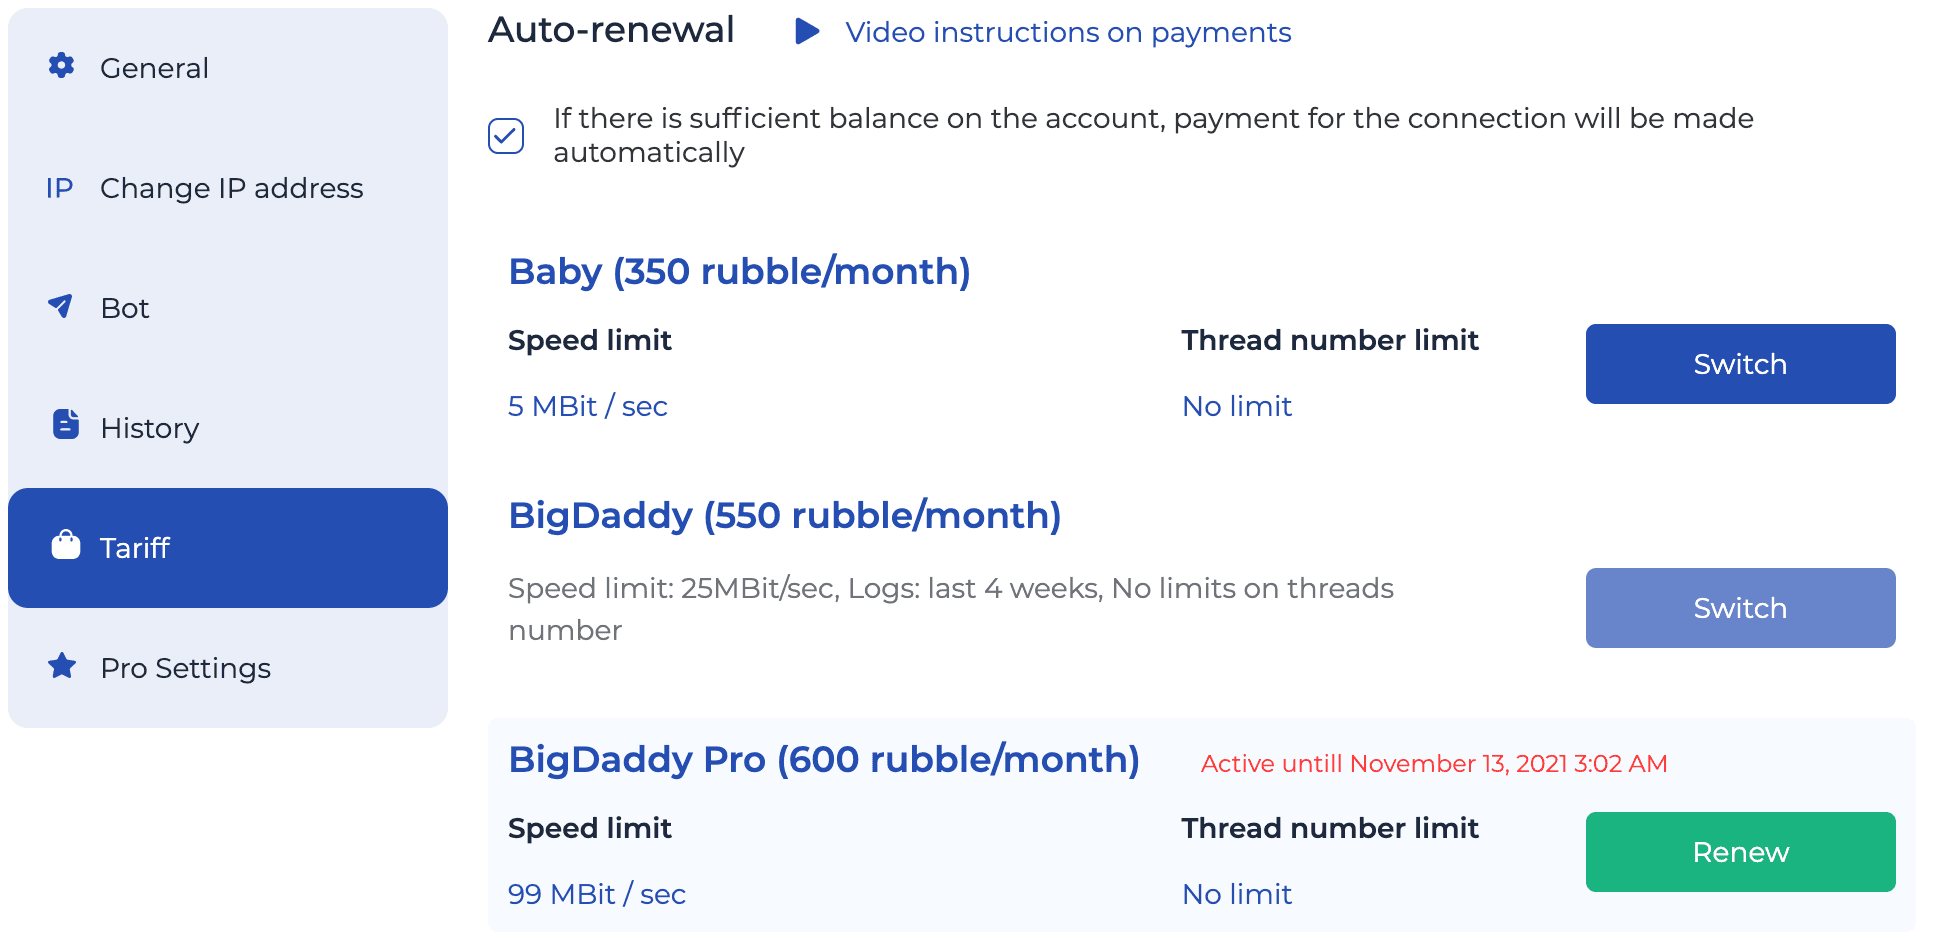Click the General gear icon
The height and width of the screenshot is (950, 1942).
pos(62,66)
